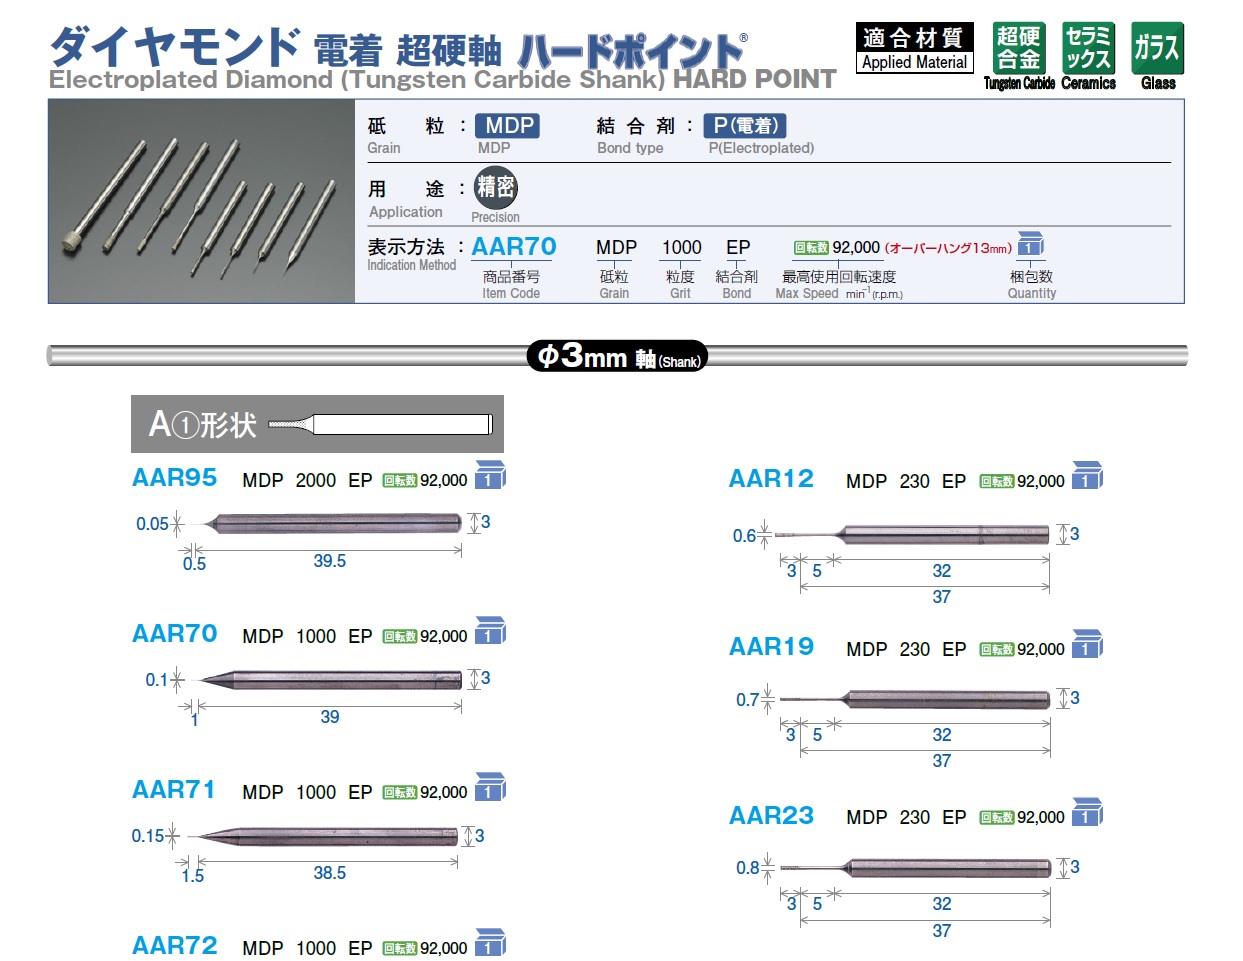Click the quantity box icon for AAR23
1243x961 pixels.
pyautogui.click(x=1086, y=813)
